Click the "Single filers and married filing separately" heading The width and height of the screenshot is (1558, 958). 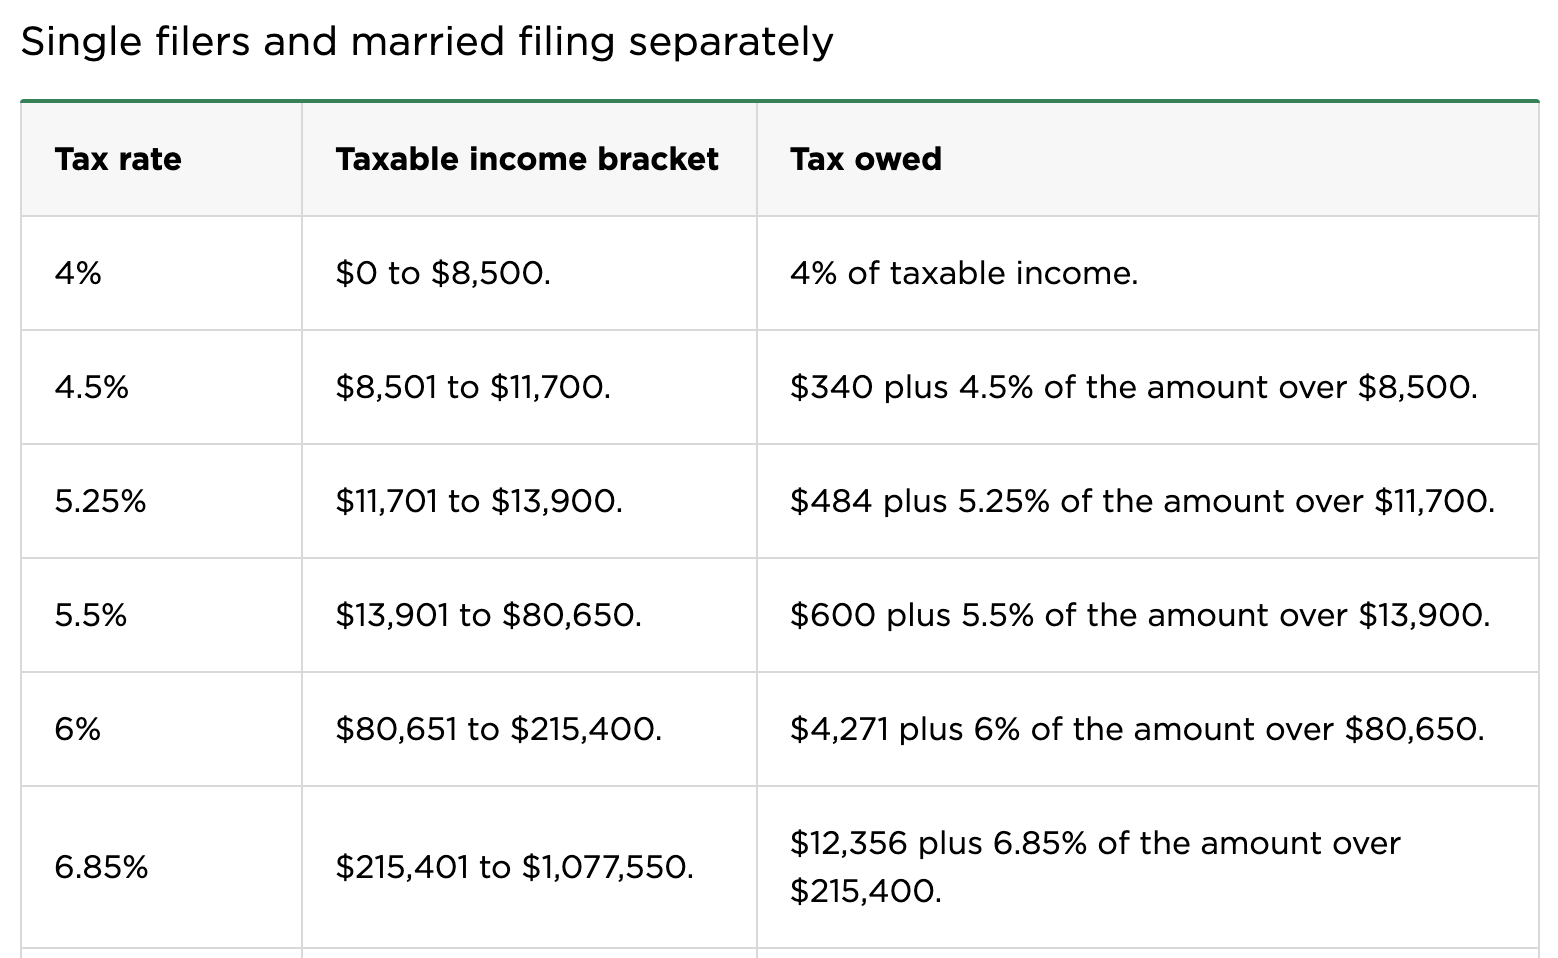click(427, 42)
